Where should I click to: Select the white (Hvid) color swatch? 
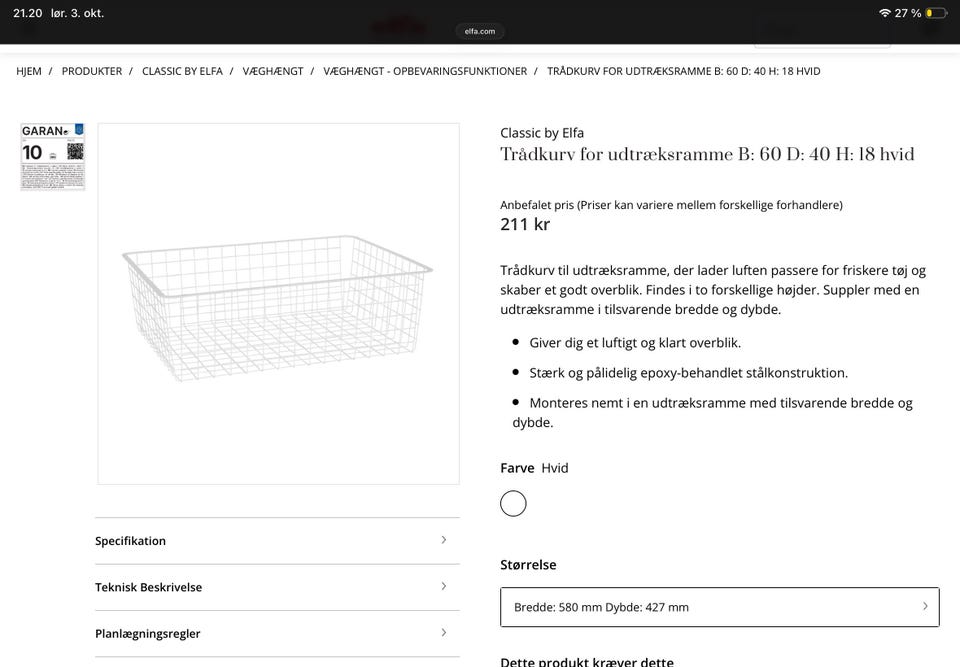point(513,503)
